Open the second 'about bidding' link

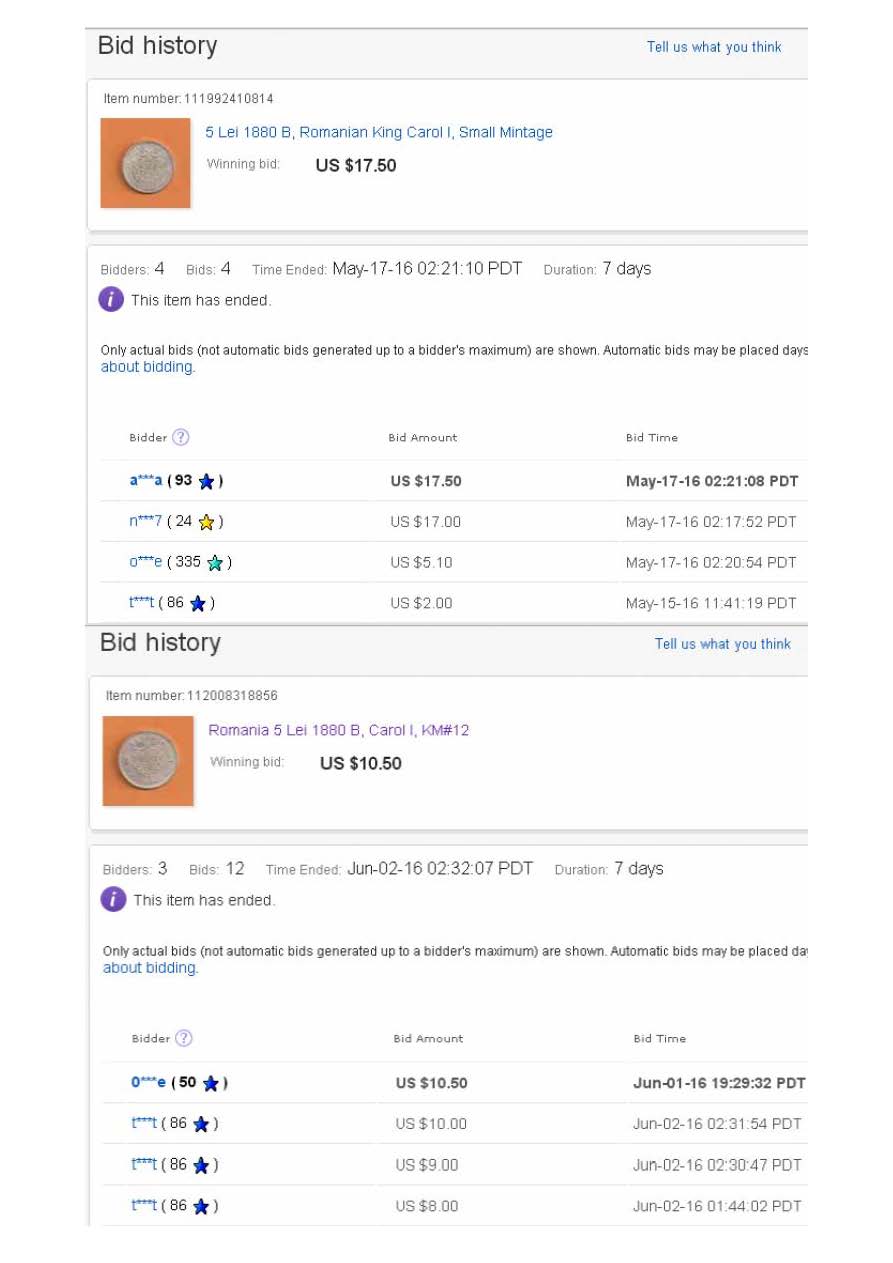(x=149, y=968)
